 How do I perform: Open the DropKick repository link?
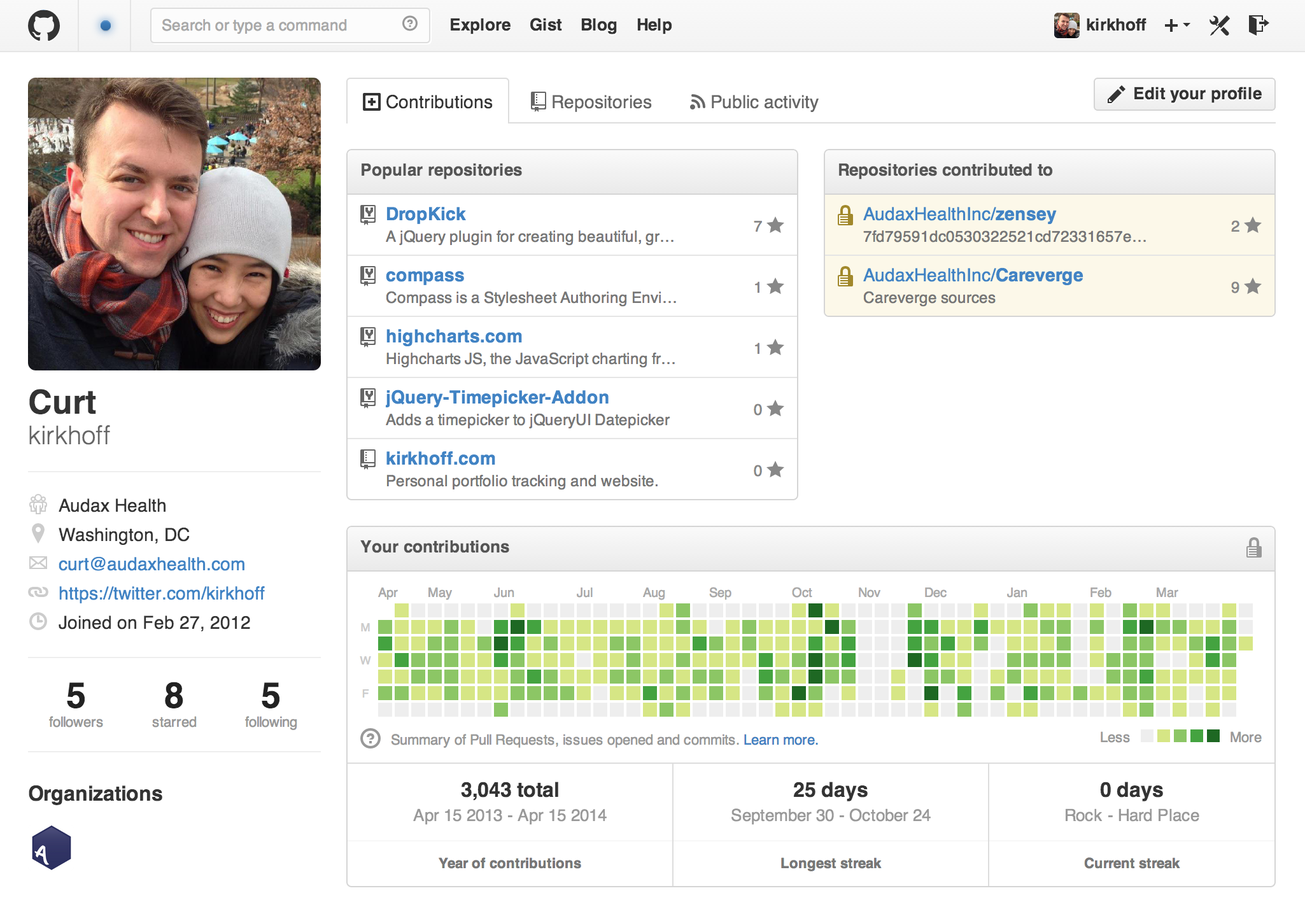[425, 214]
